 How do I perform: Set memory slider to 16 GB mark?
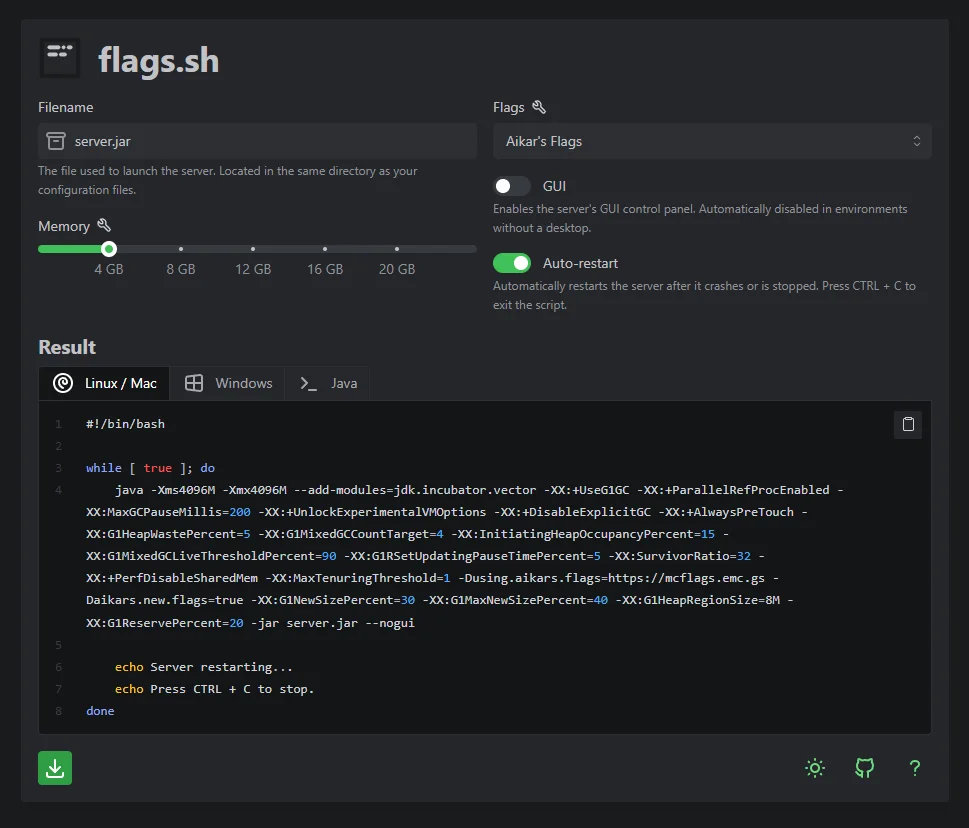[325, 249]
